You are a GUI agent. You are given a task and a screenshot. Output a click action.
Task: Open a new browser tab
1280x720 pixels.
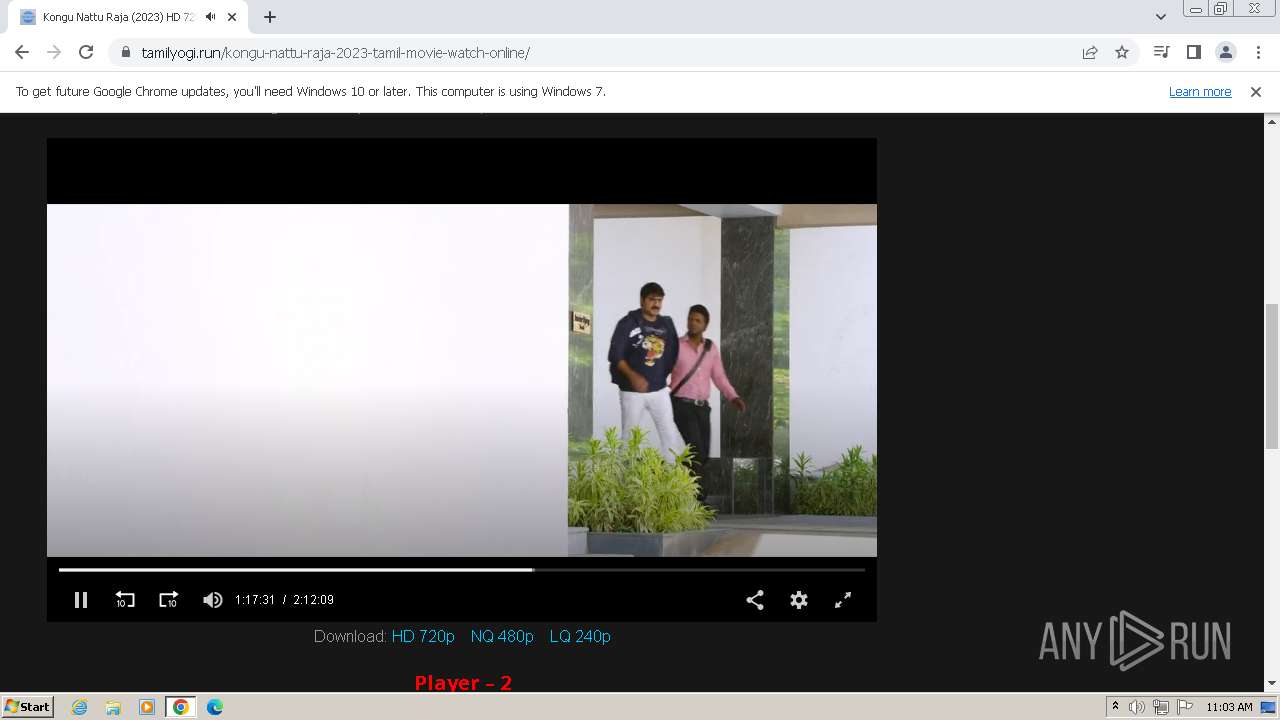tap(270, 17)
